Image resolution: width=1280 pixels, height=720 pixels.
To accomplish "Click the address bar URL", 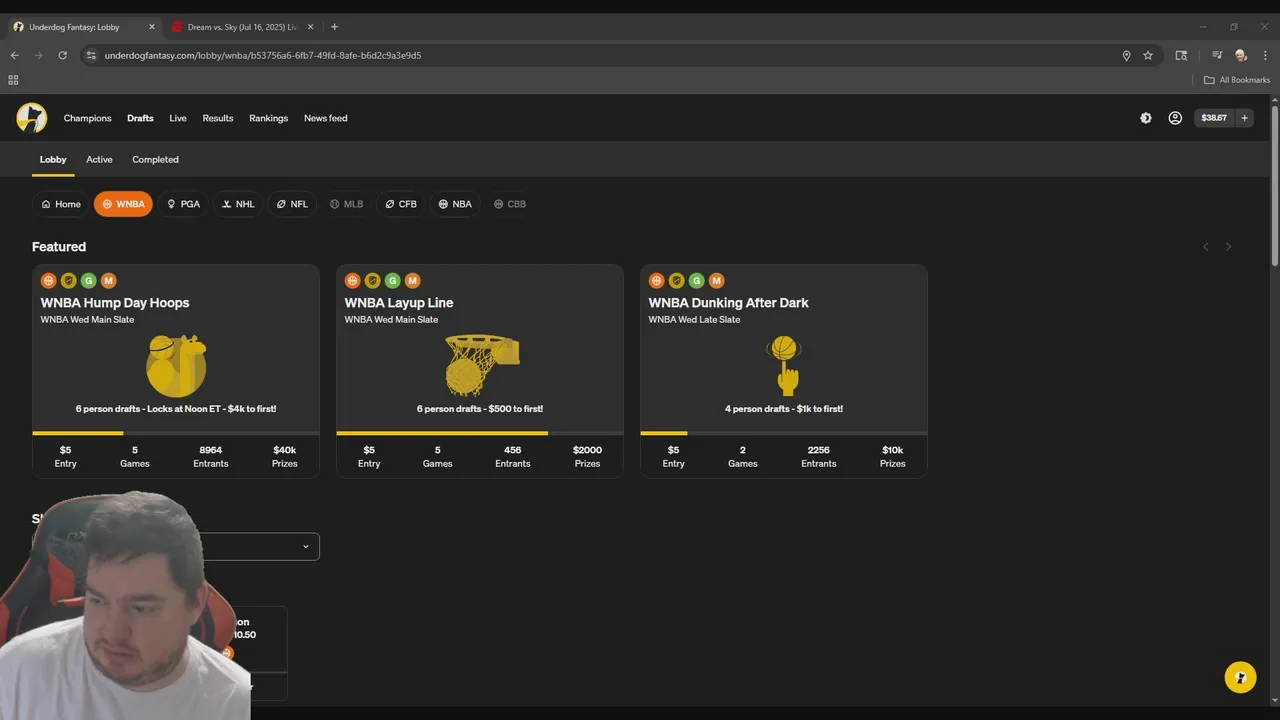I will pos(262,55).
